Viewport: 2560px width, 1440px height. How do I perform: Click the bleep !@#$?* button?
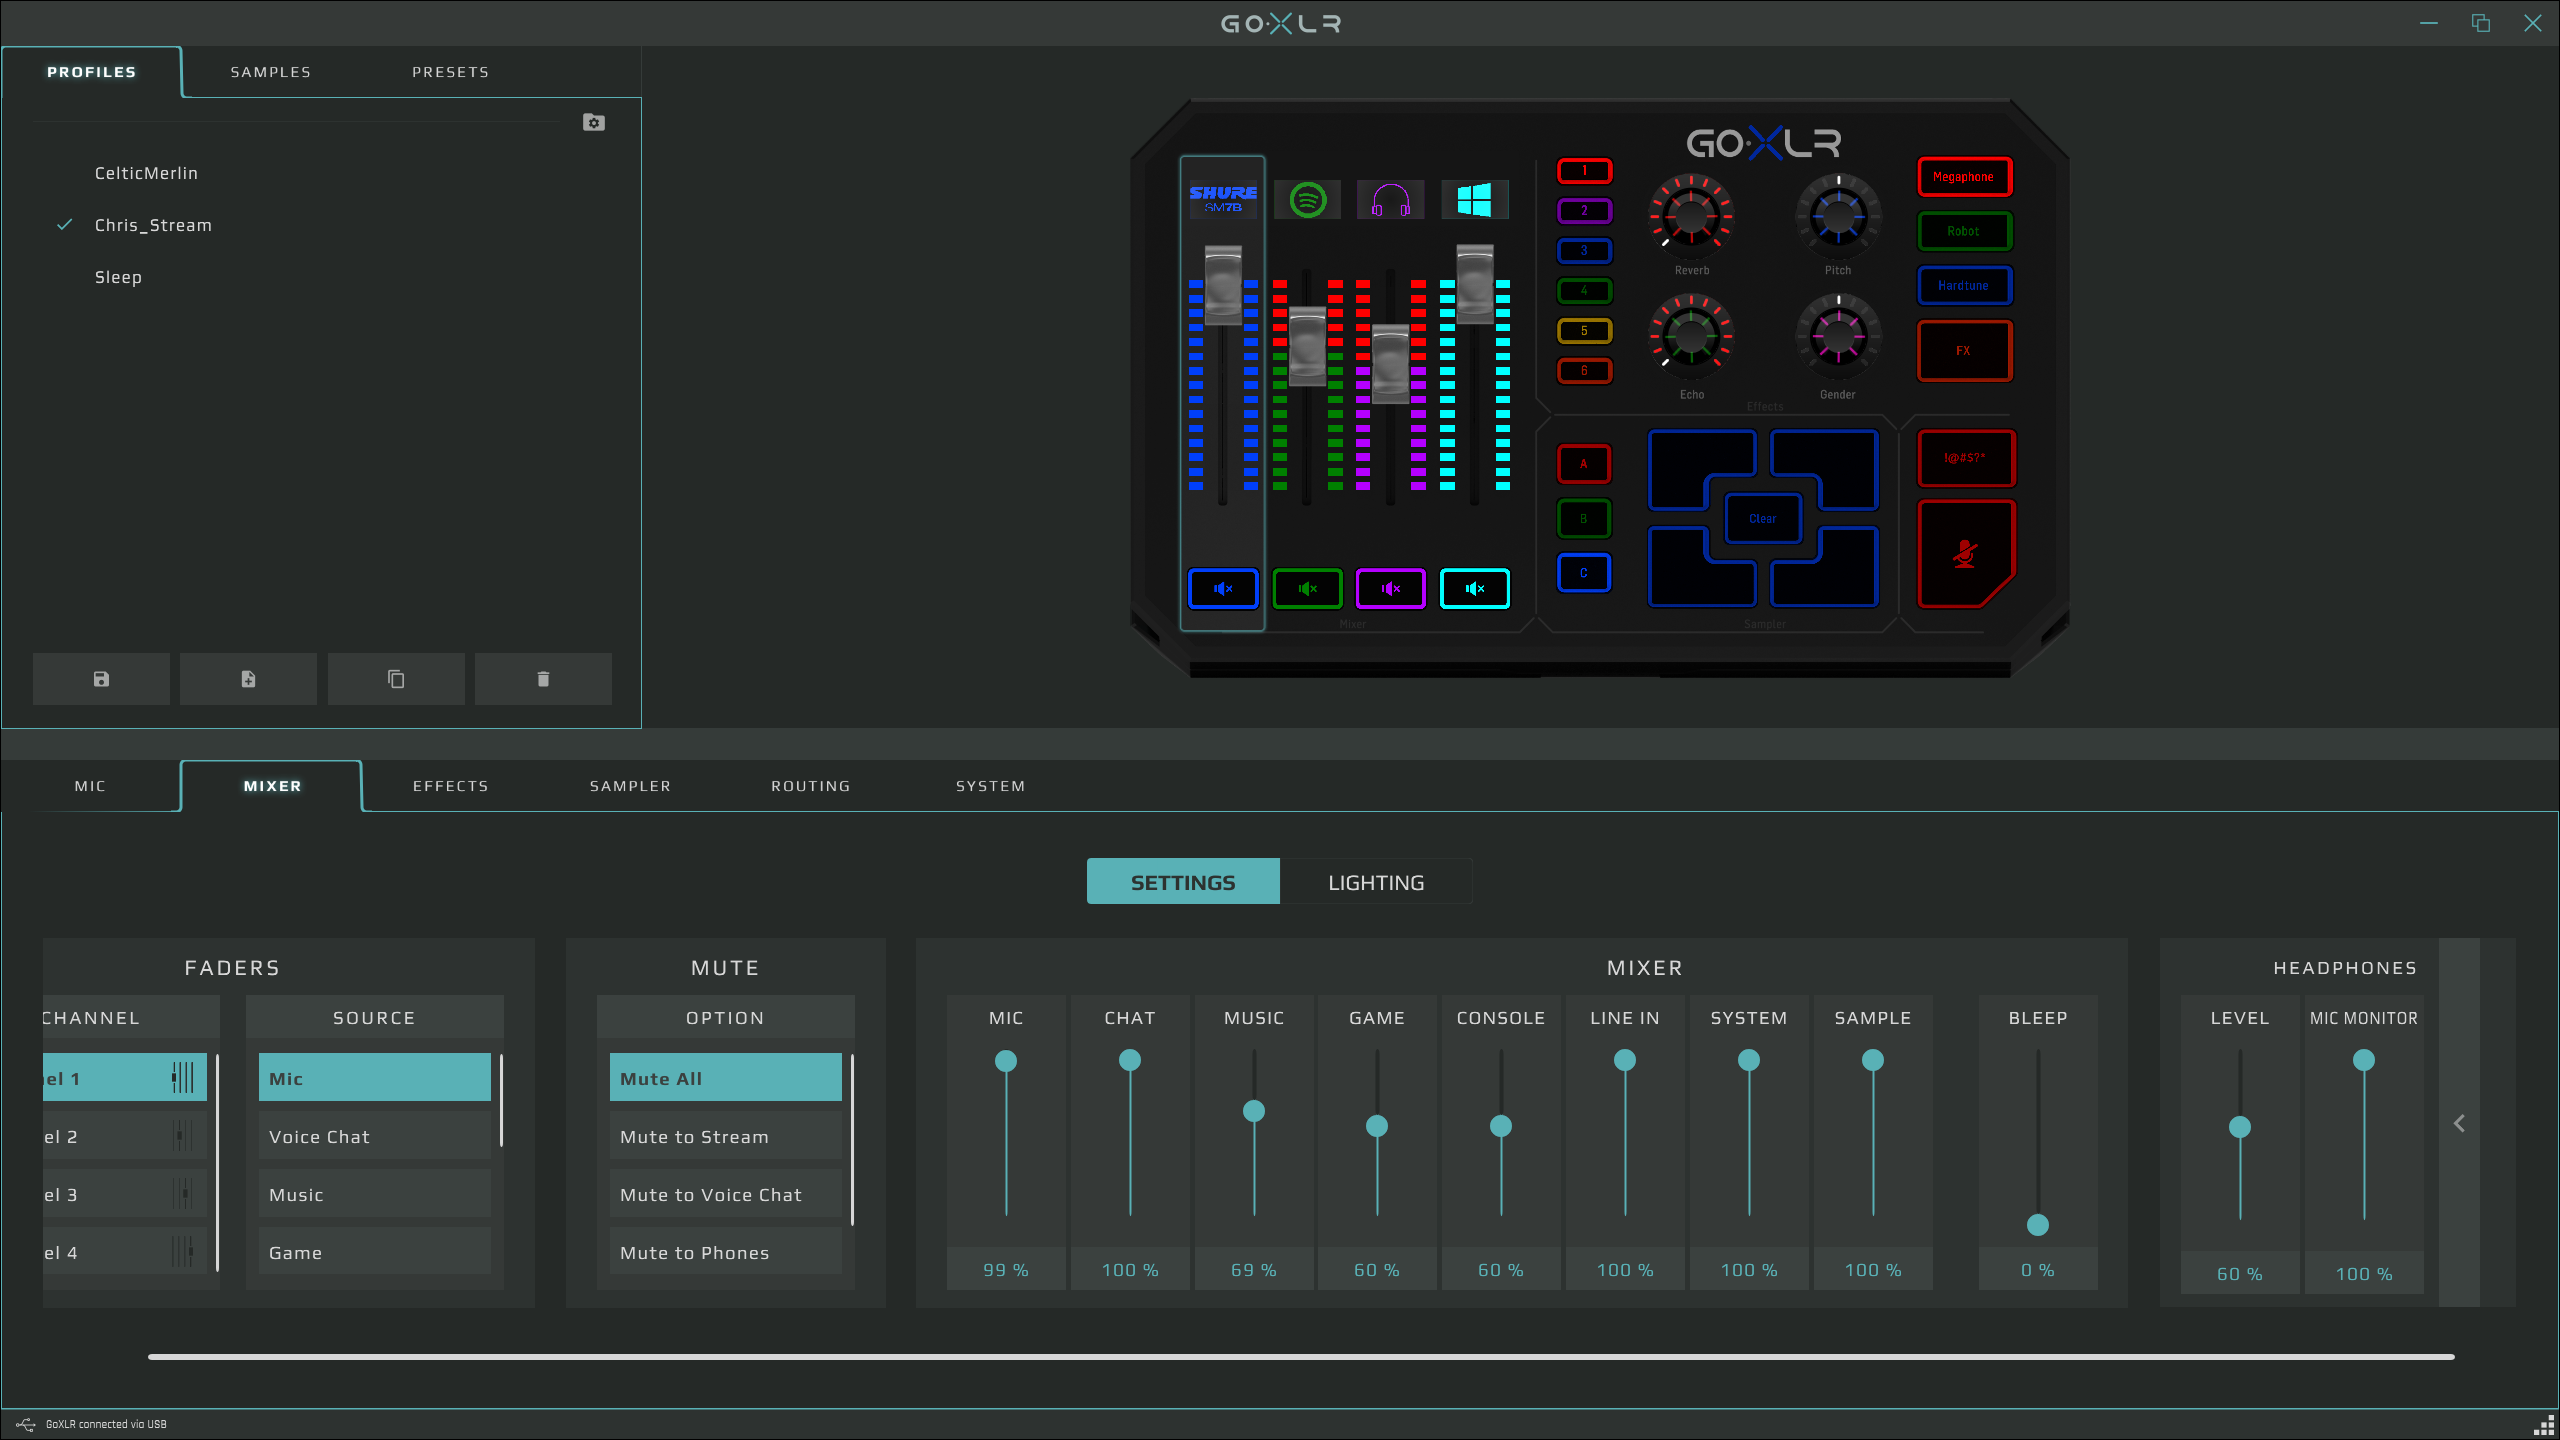[1965, 458]
